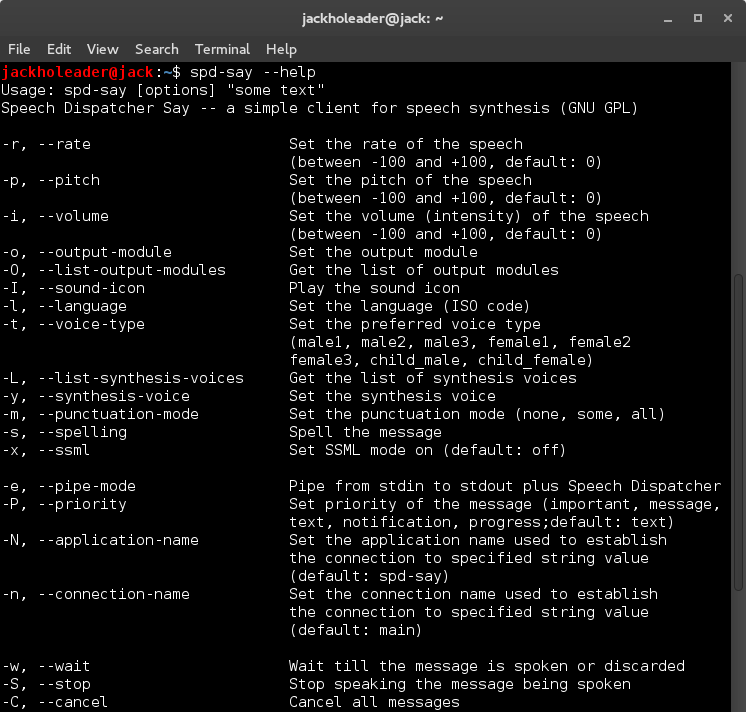The height and width of the screenshot is (712, 746).
Task: Click 'Cancel all messages' description
Action: click(374, 702)
